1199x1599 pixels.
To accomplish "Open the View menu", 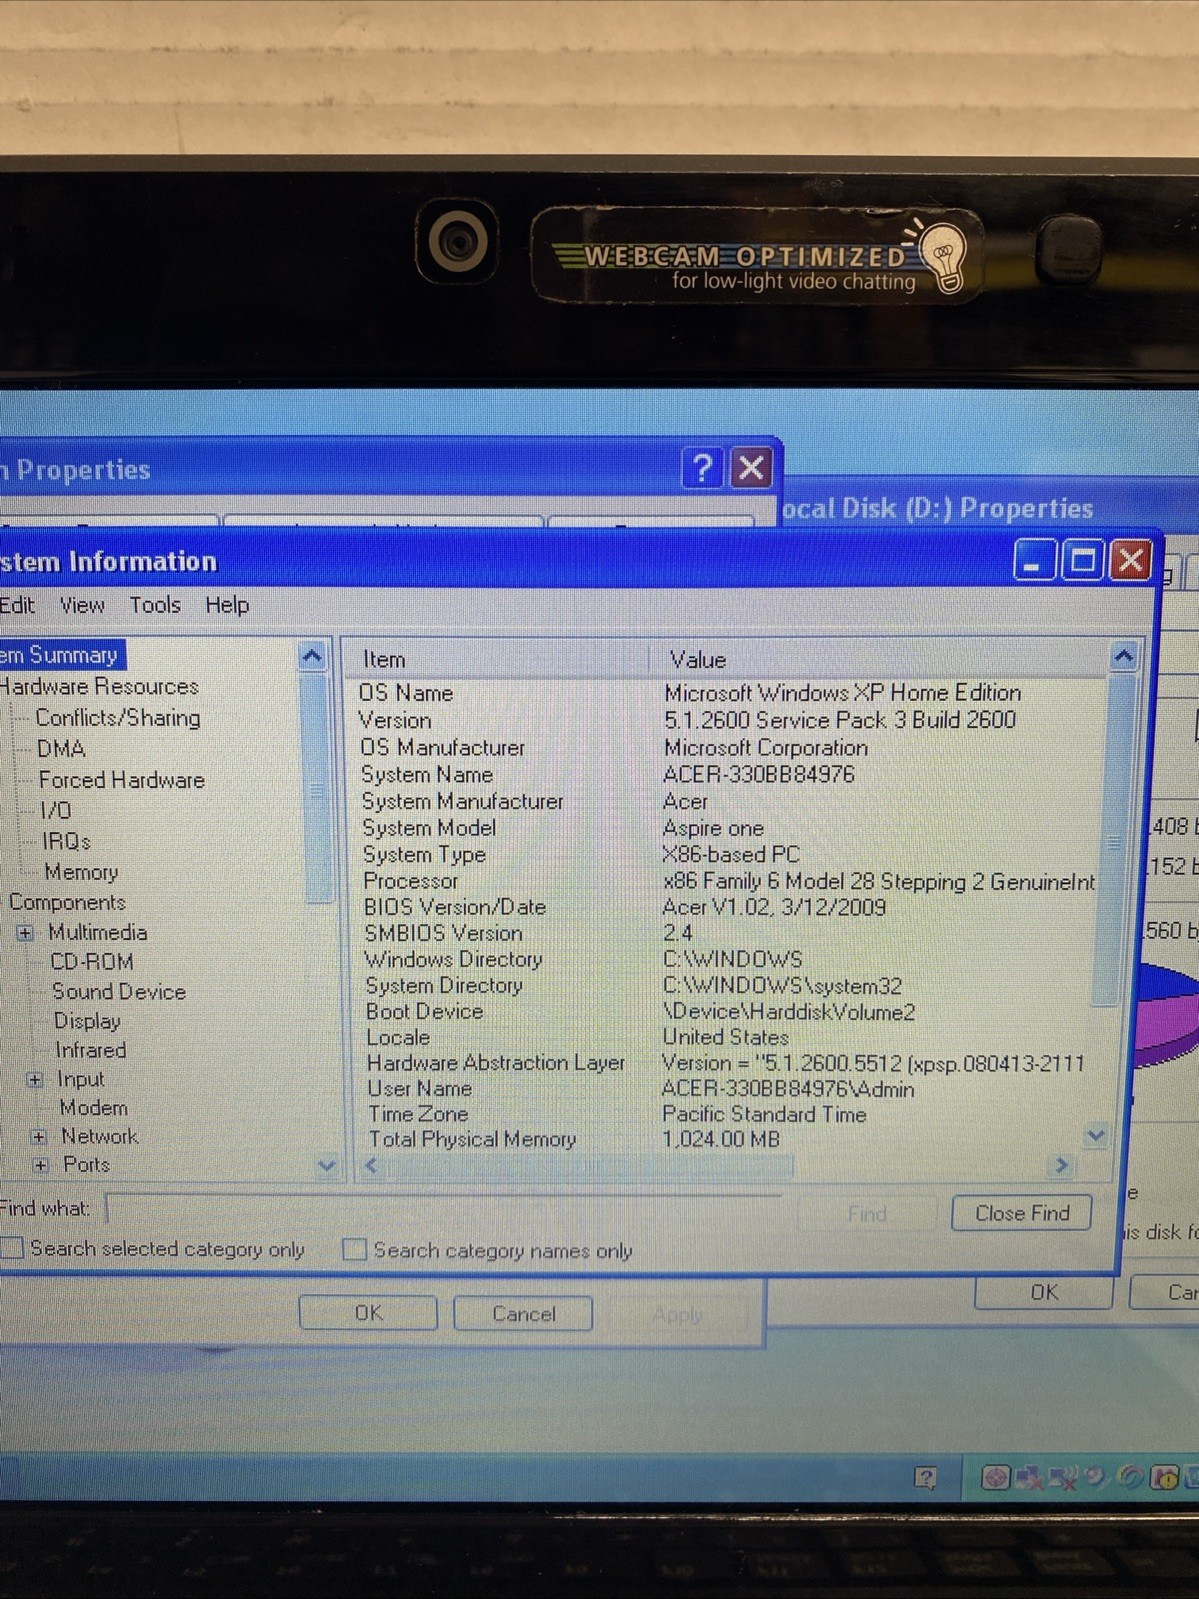I will pos(82,605).
